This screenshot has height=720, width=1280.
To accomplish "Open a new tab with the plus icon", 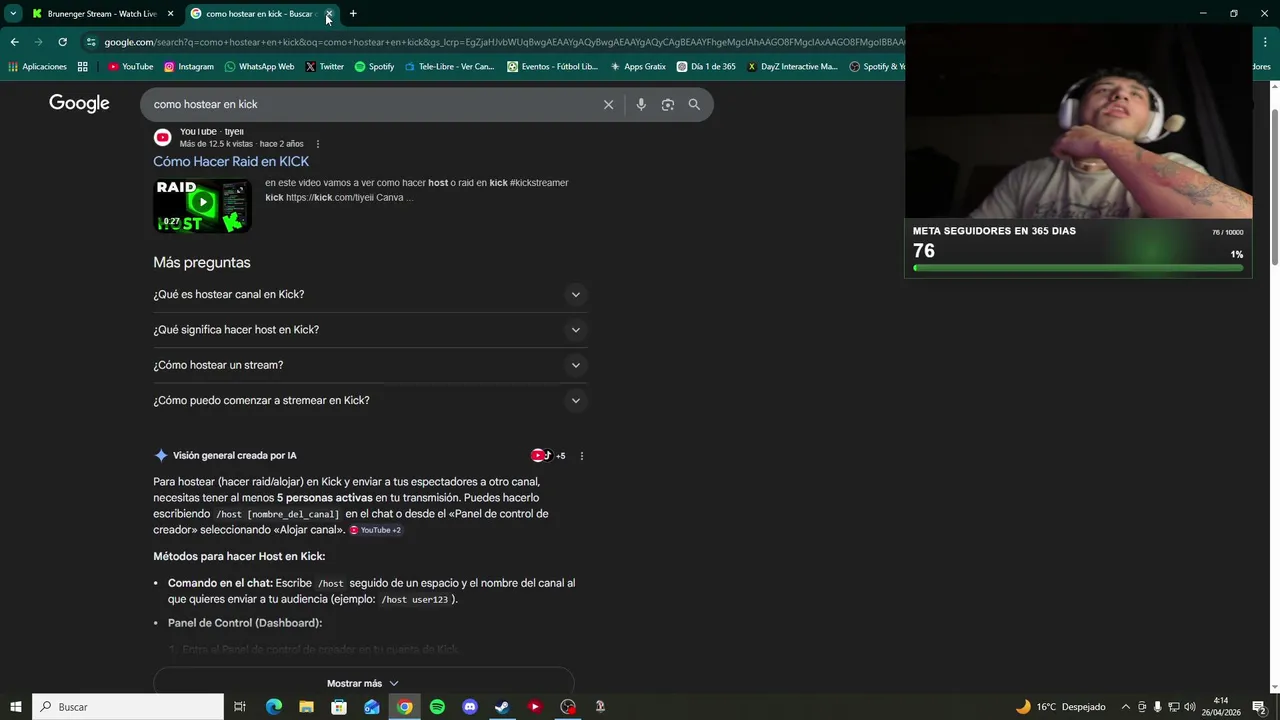I will 353,14.
